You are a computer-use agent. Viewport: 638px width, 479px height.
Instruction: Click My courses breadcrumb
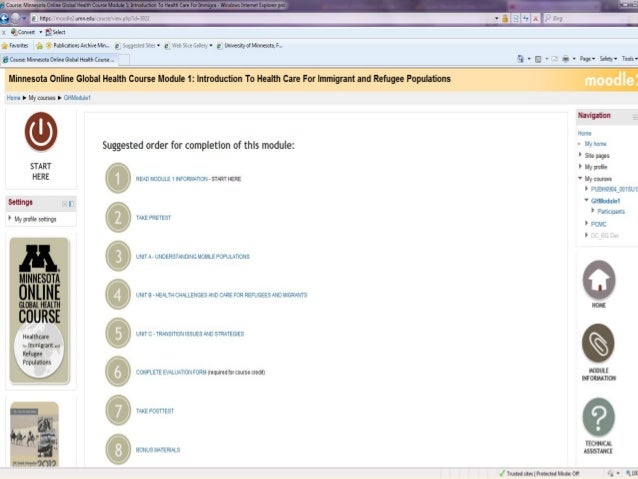(42, 98)
